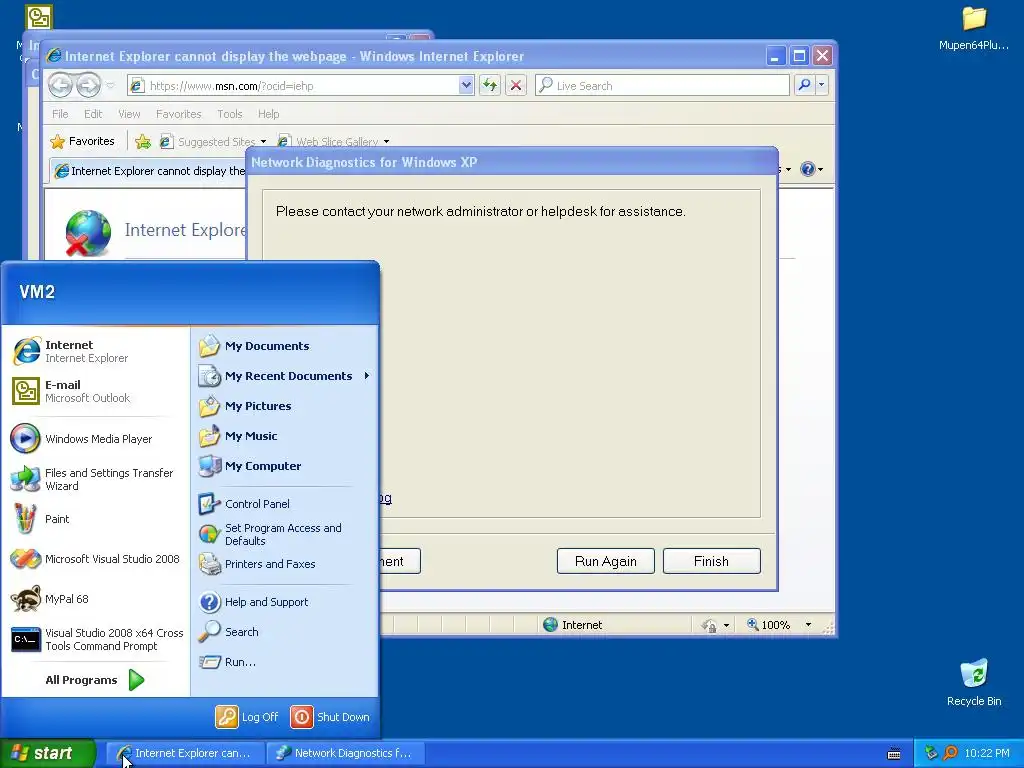This screenshot has width=1024, height=768.
Task: Open the Run dialog
Action: (285, 662)
